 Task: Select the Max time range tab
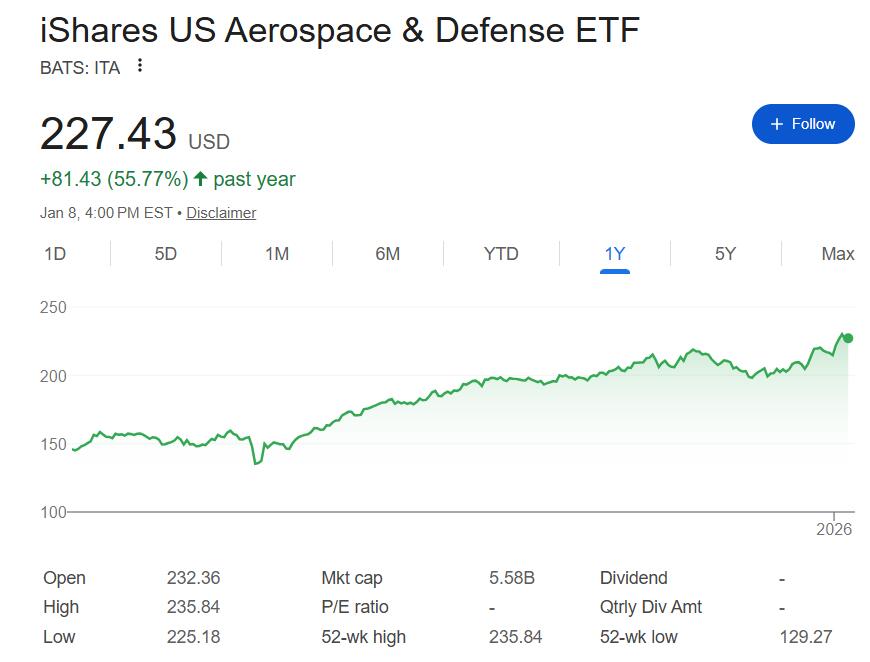point(837,254)
